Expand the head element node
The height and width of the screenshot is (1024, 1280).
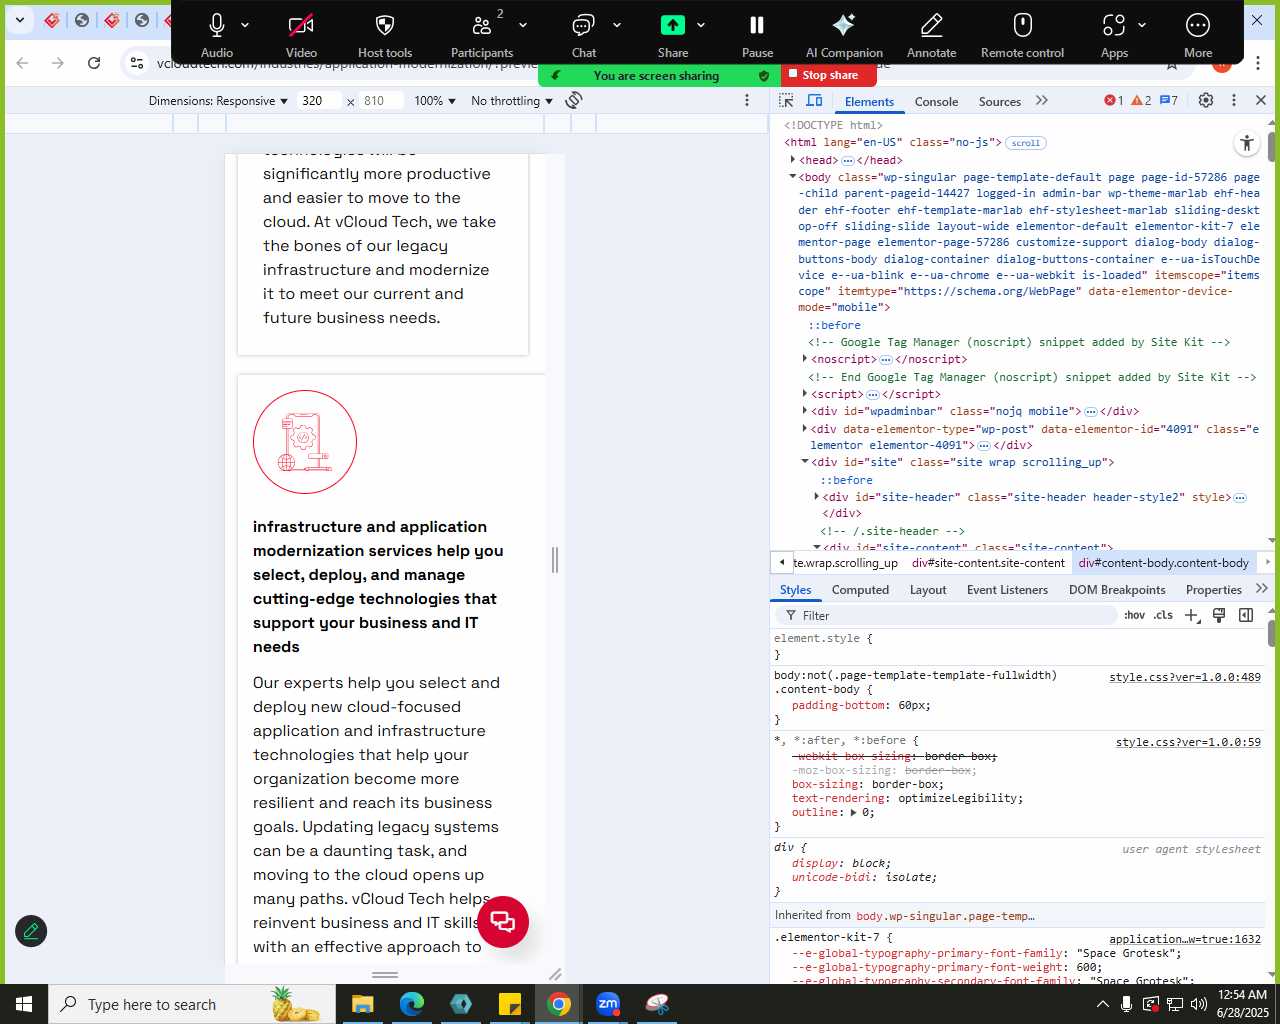793,160
